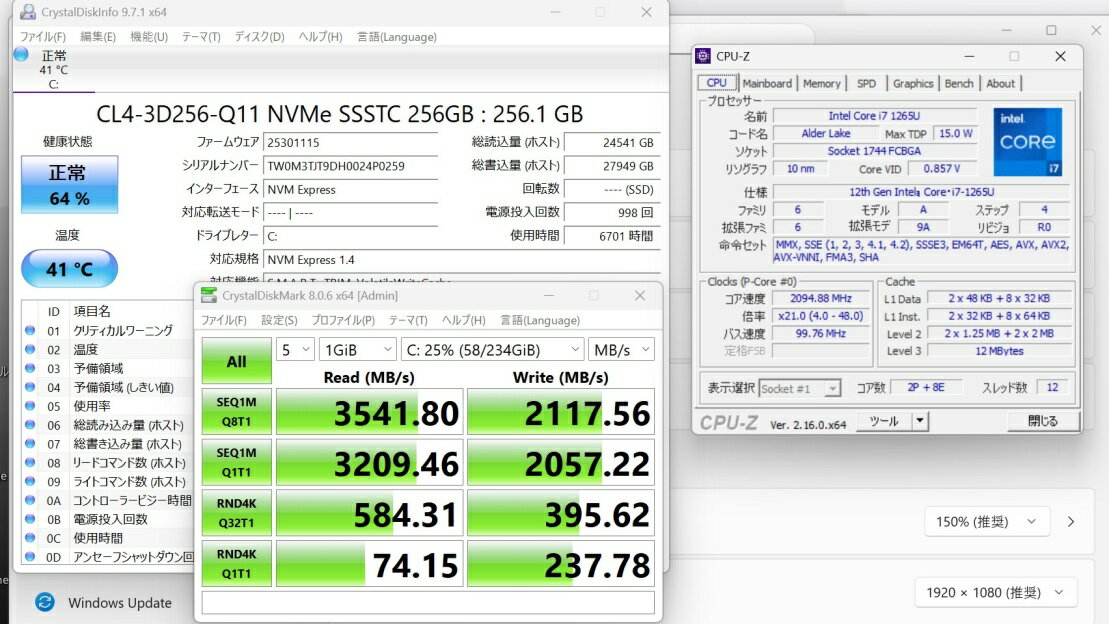Image resolution: width=1109 pixels, height=624 pixels.
Task: Click the empty comment field in CrystalDiskMark
Action: [428, 602]
